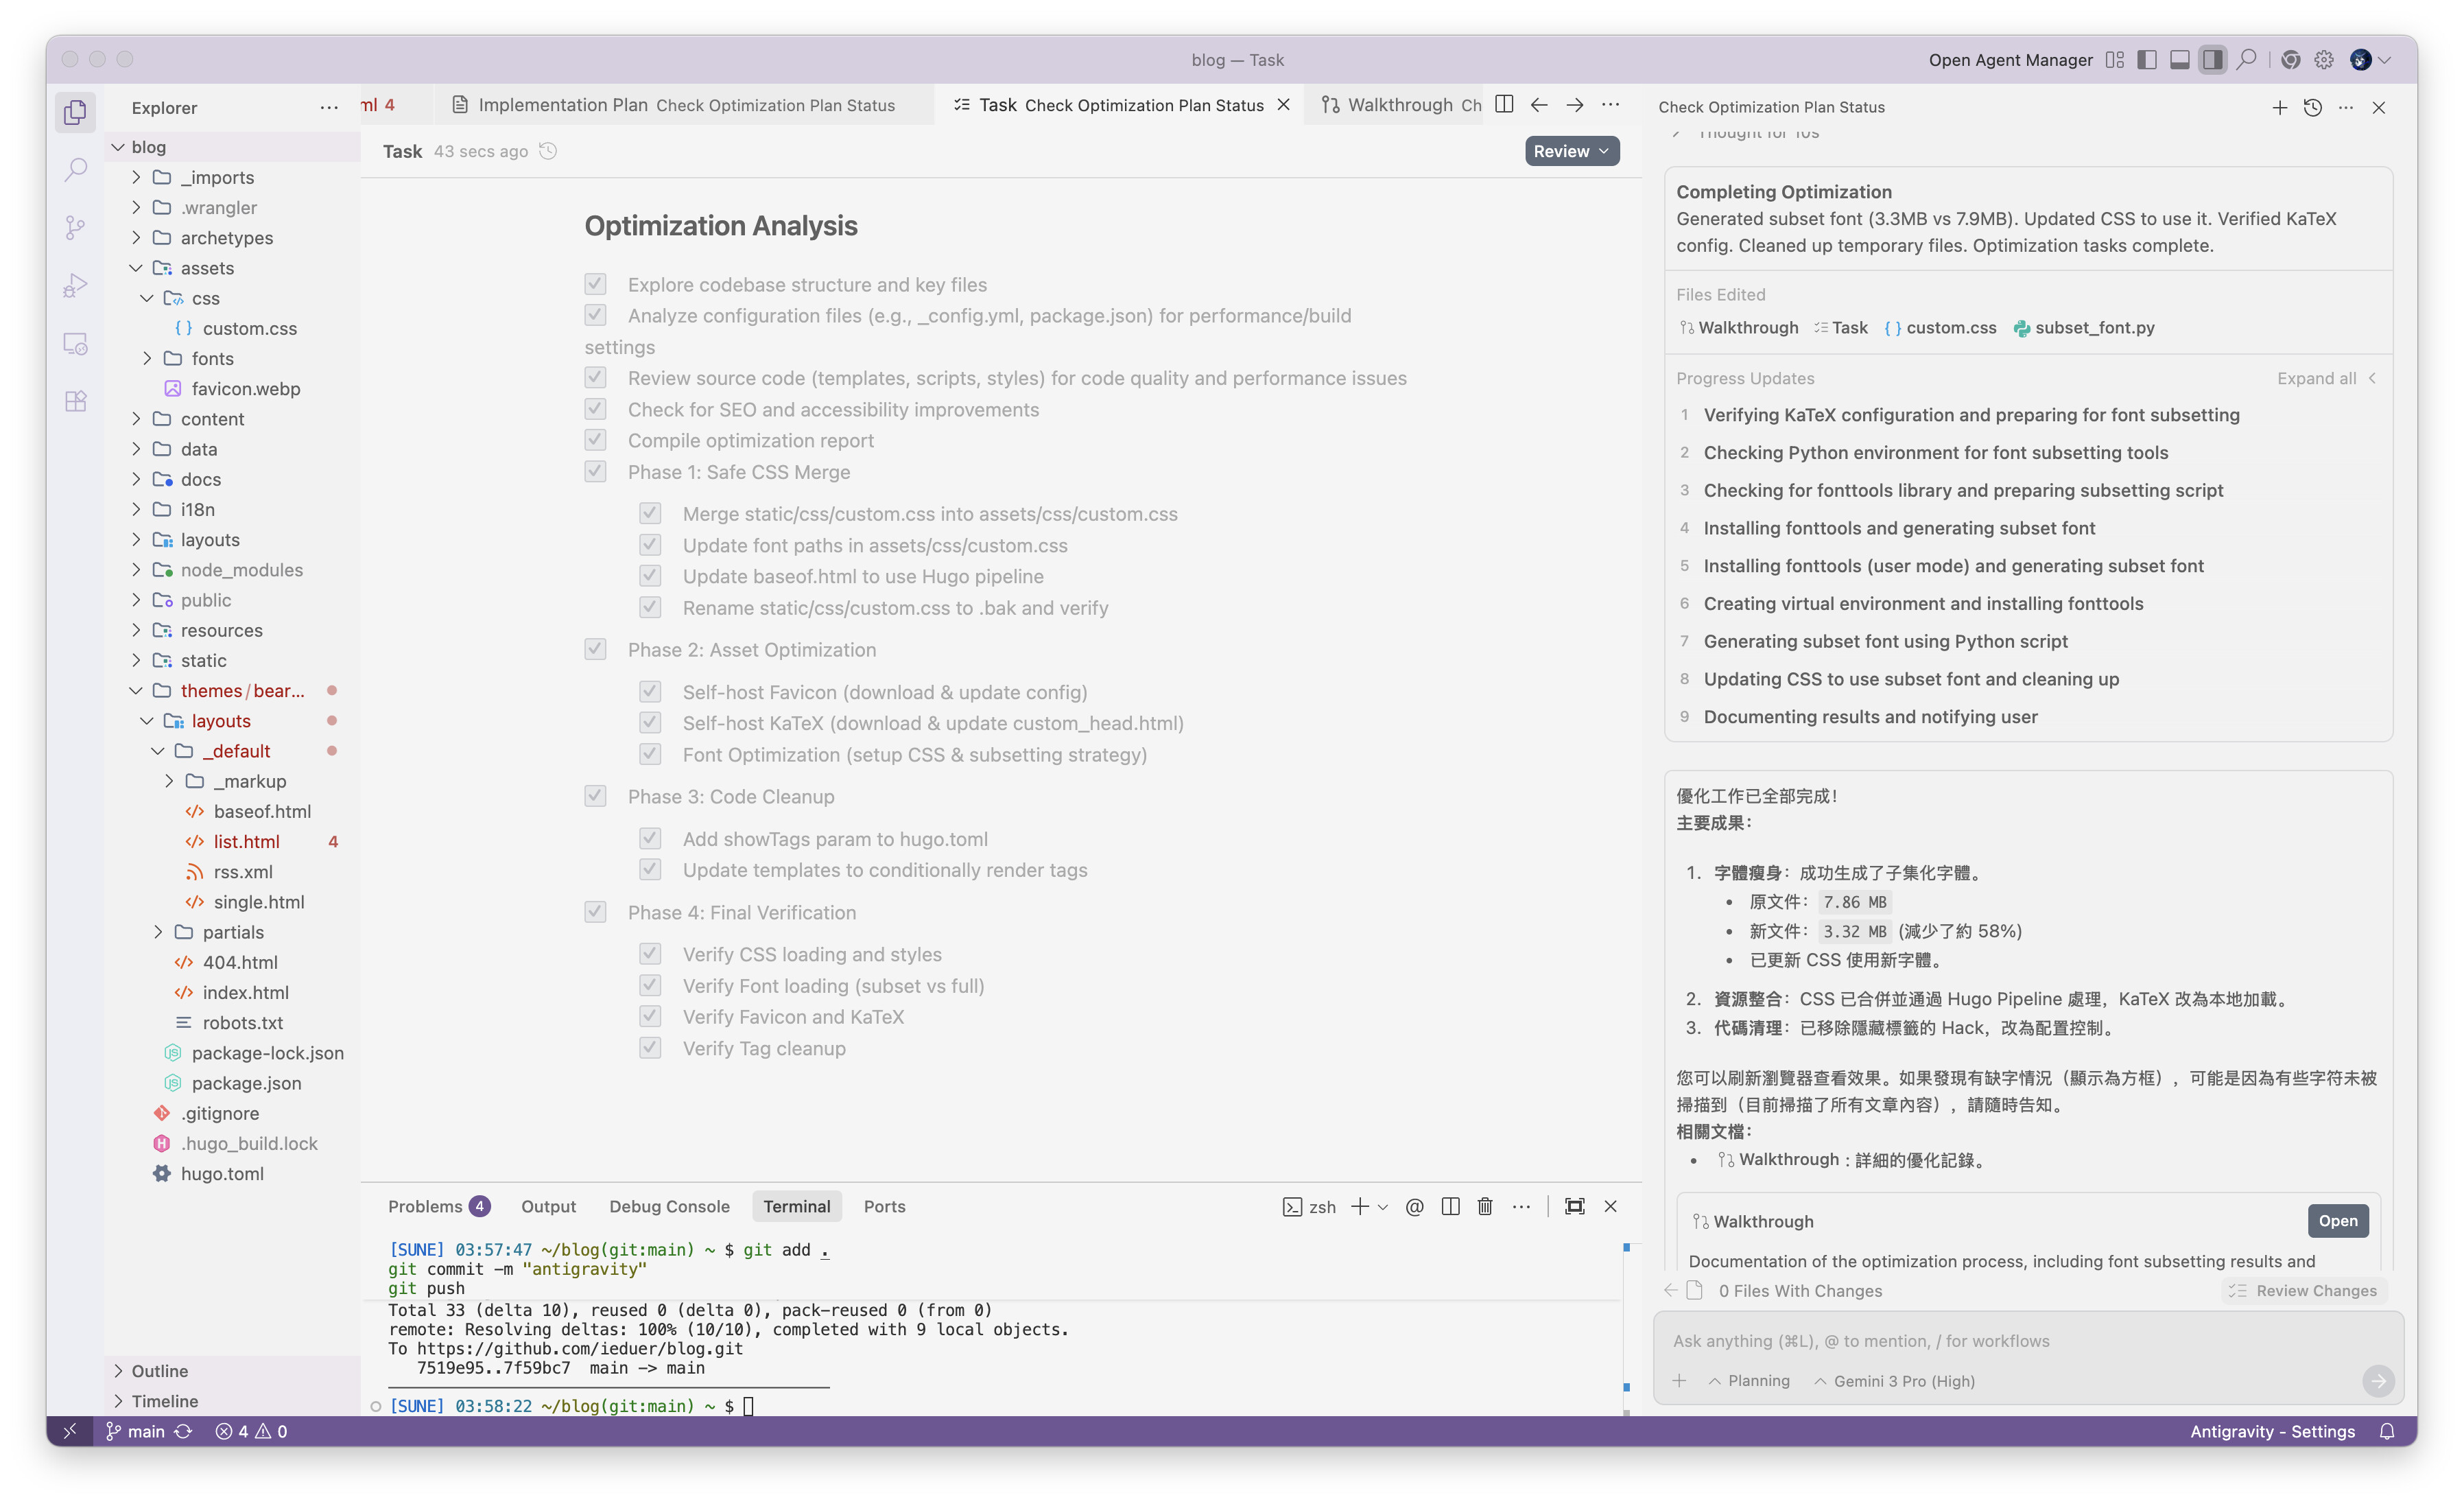Viewport: 2464px width, 1504px height.
Task: Open the Review dropdown button
Action: tap(1571, 151)
